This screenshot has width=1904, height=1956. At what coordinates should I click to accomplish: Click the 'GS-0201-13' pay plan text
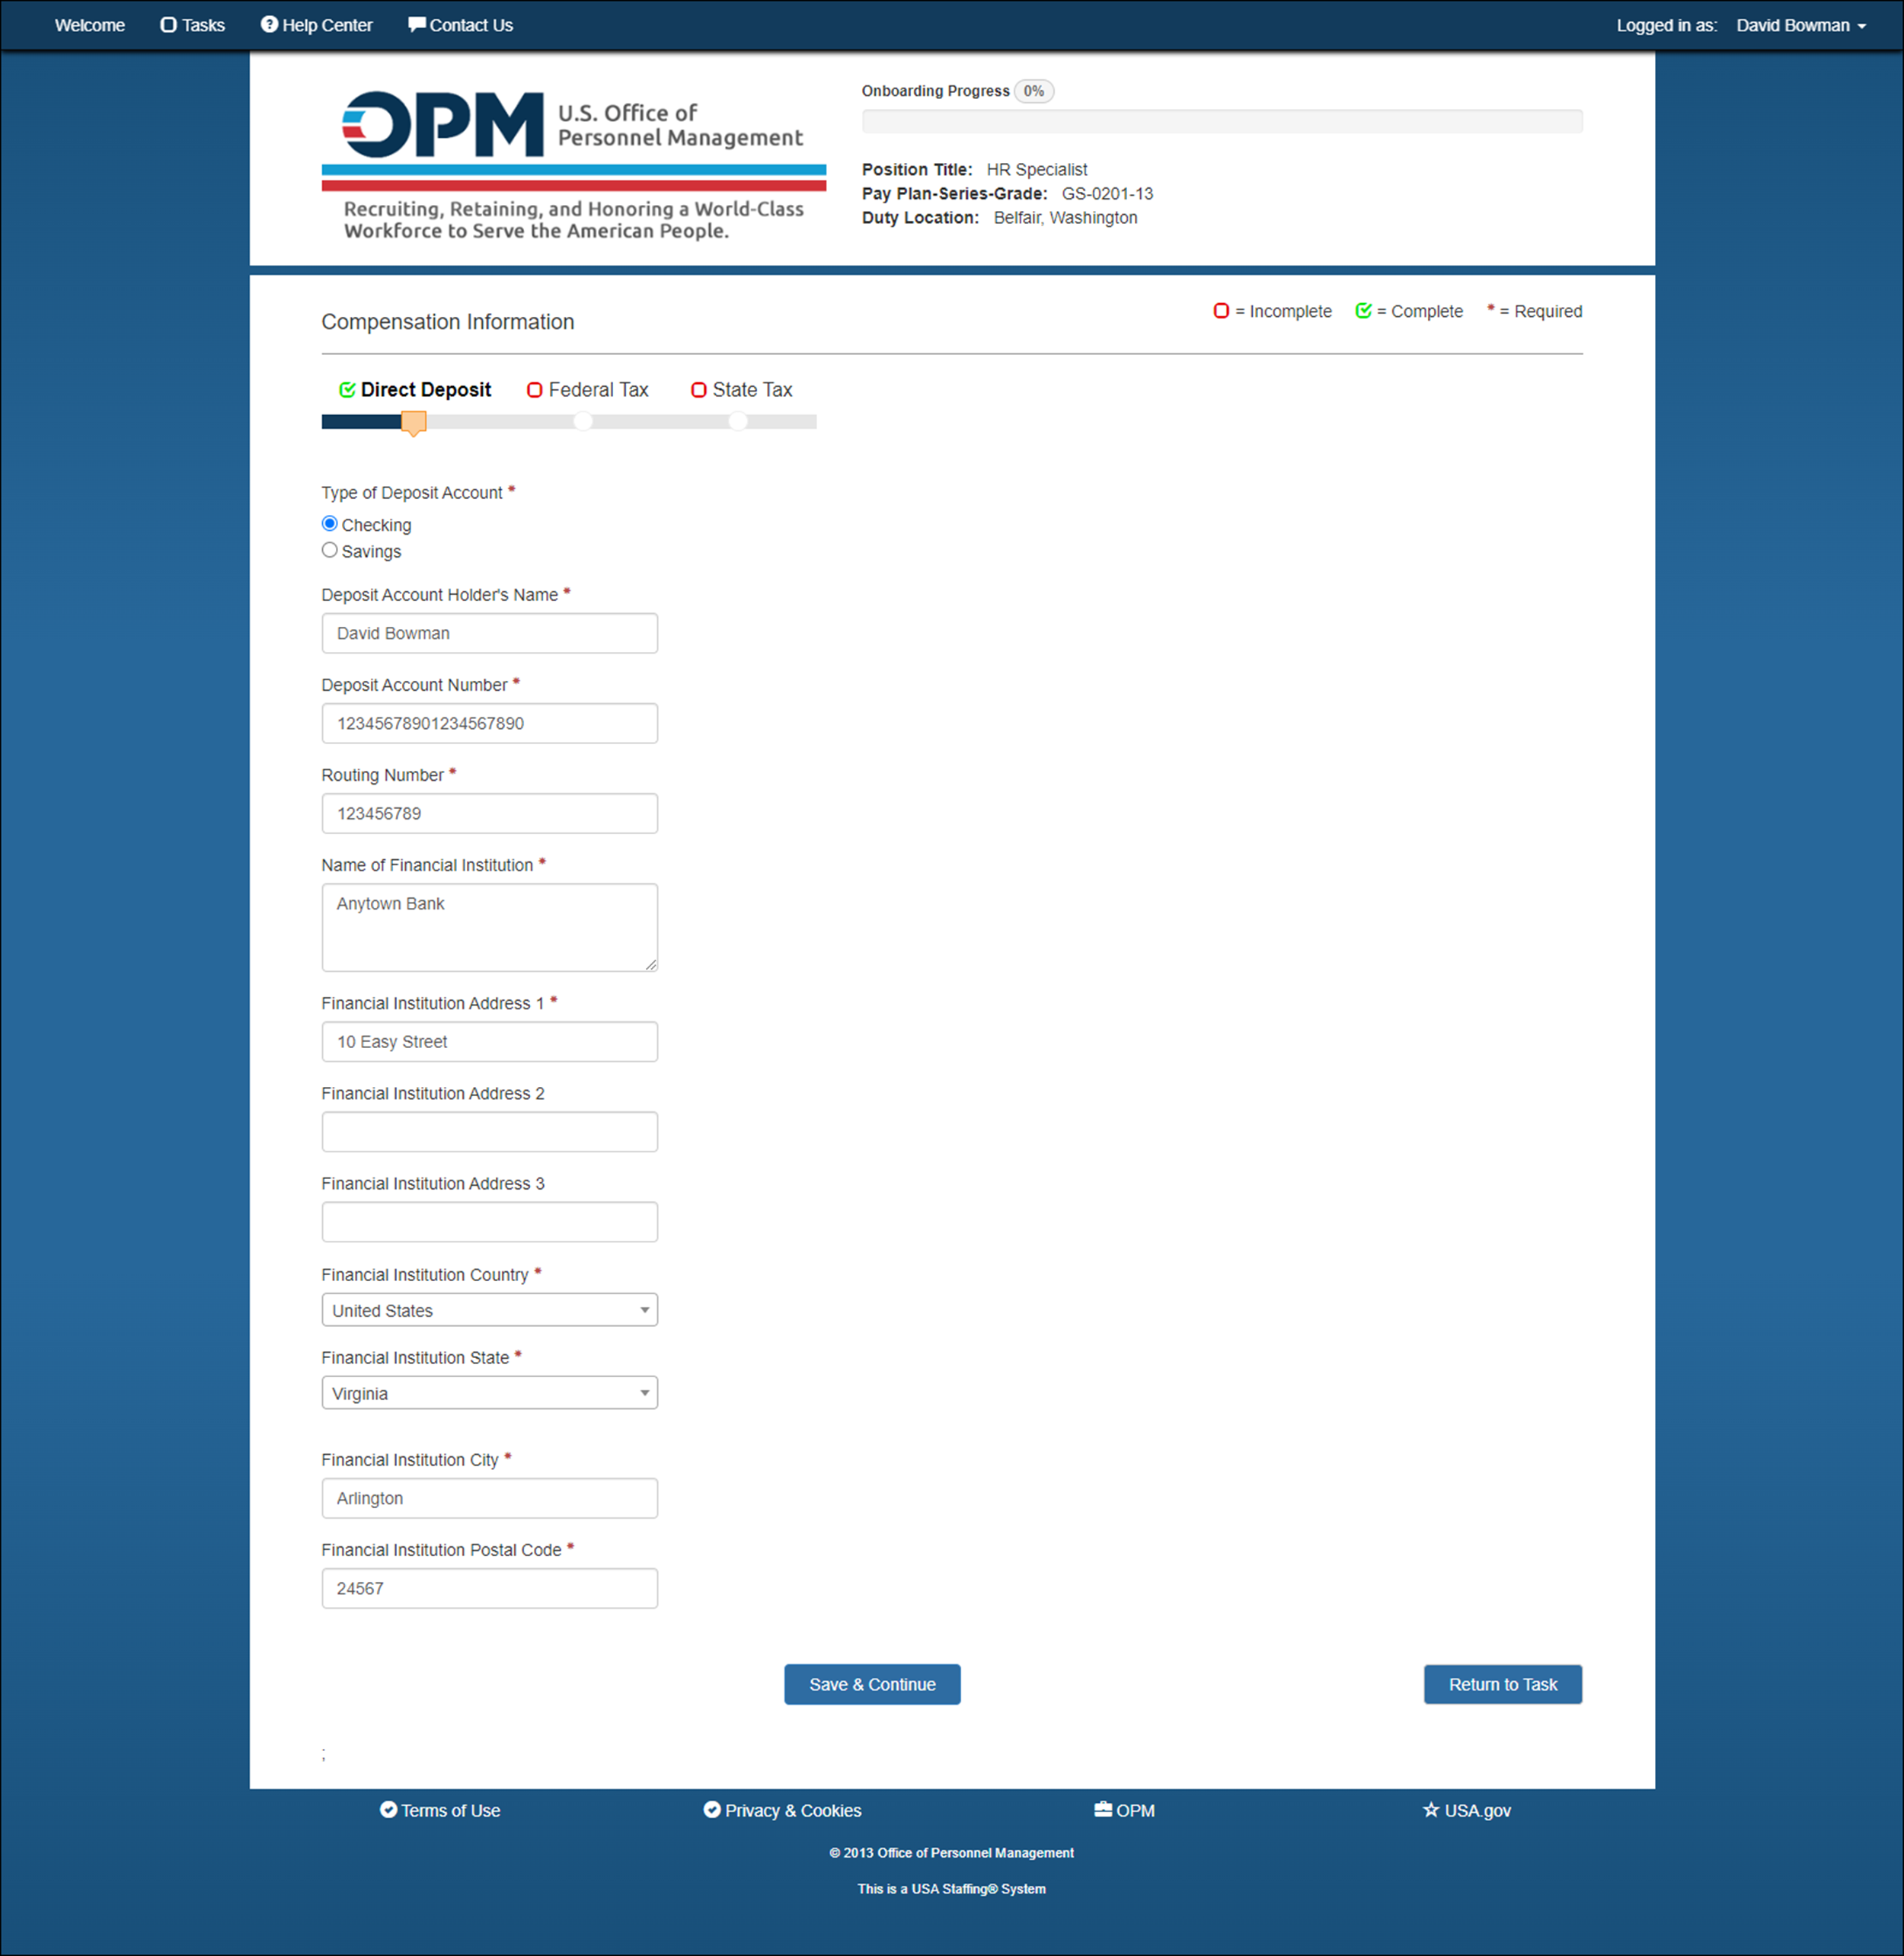[x=1107, y=194]
